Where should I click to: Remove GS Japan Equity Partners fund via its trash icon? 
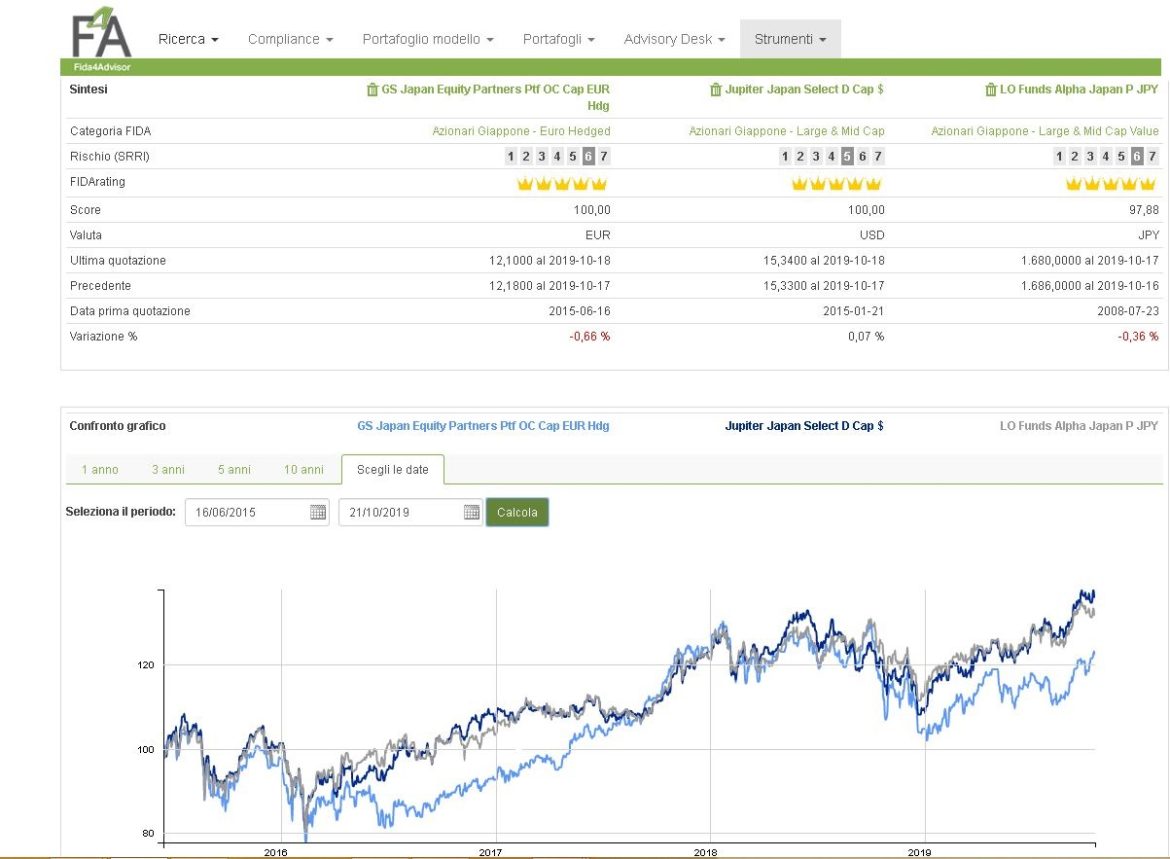pos(372,90)
